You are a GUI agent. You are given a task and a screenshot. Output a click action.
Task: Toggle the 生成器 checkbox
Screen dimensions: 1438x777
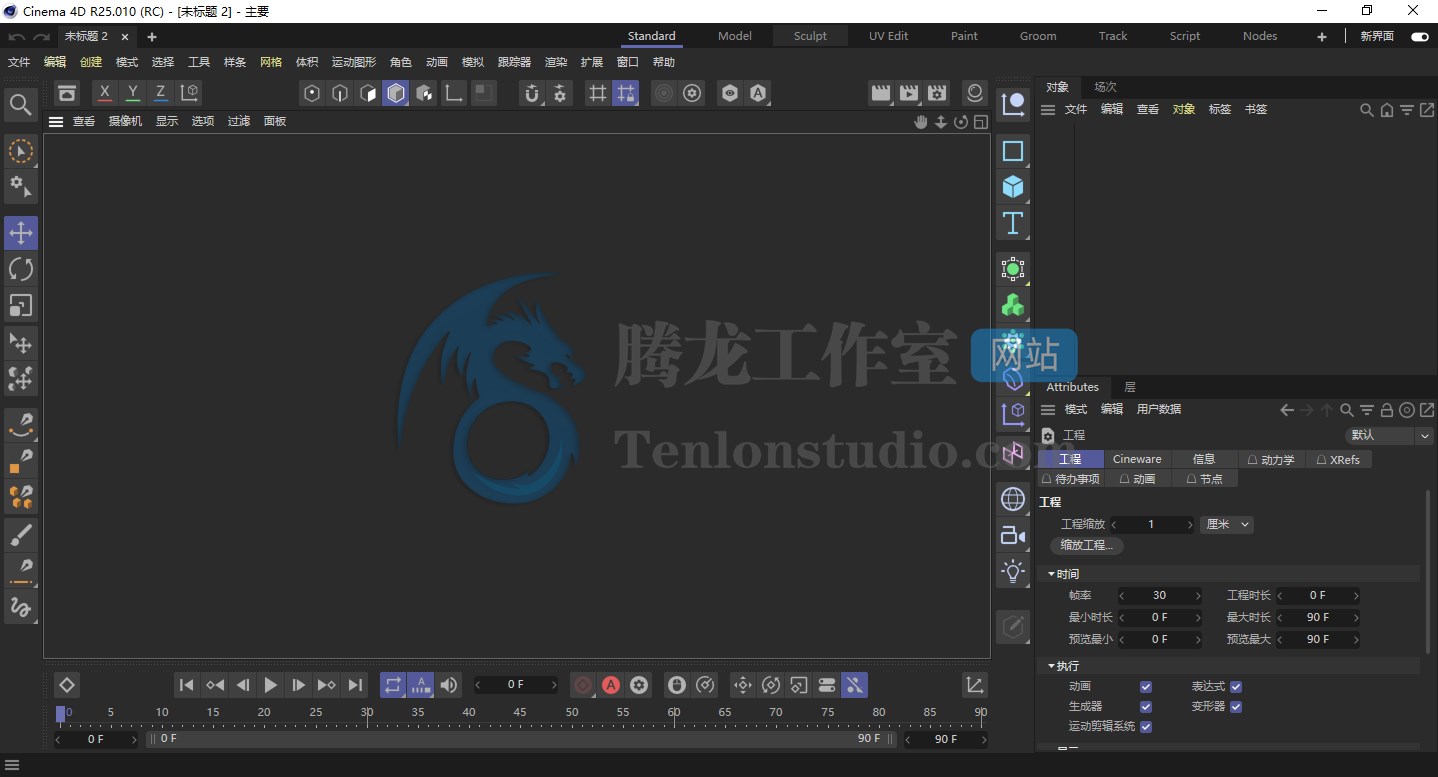[1146, 707]
